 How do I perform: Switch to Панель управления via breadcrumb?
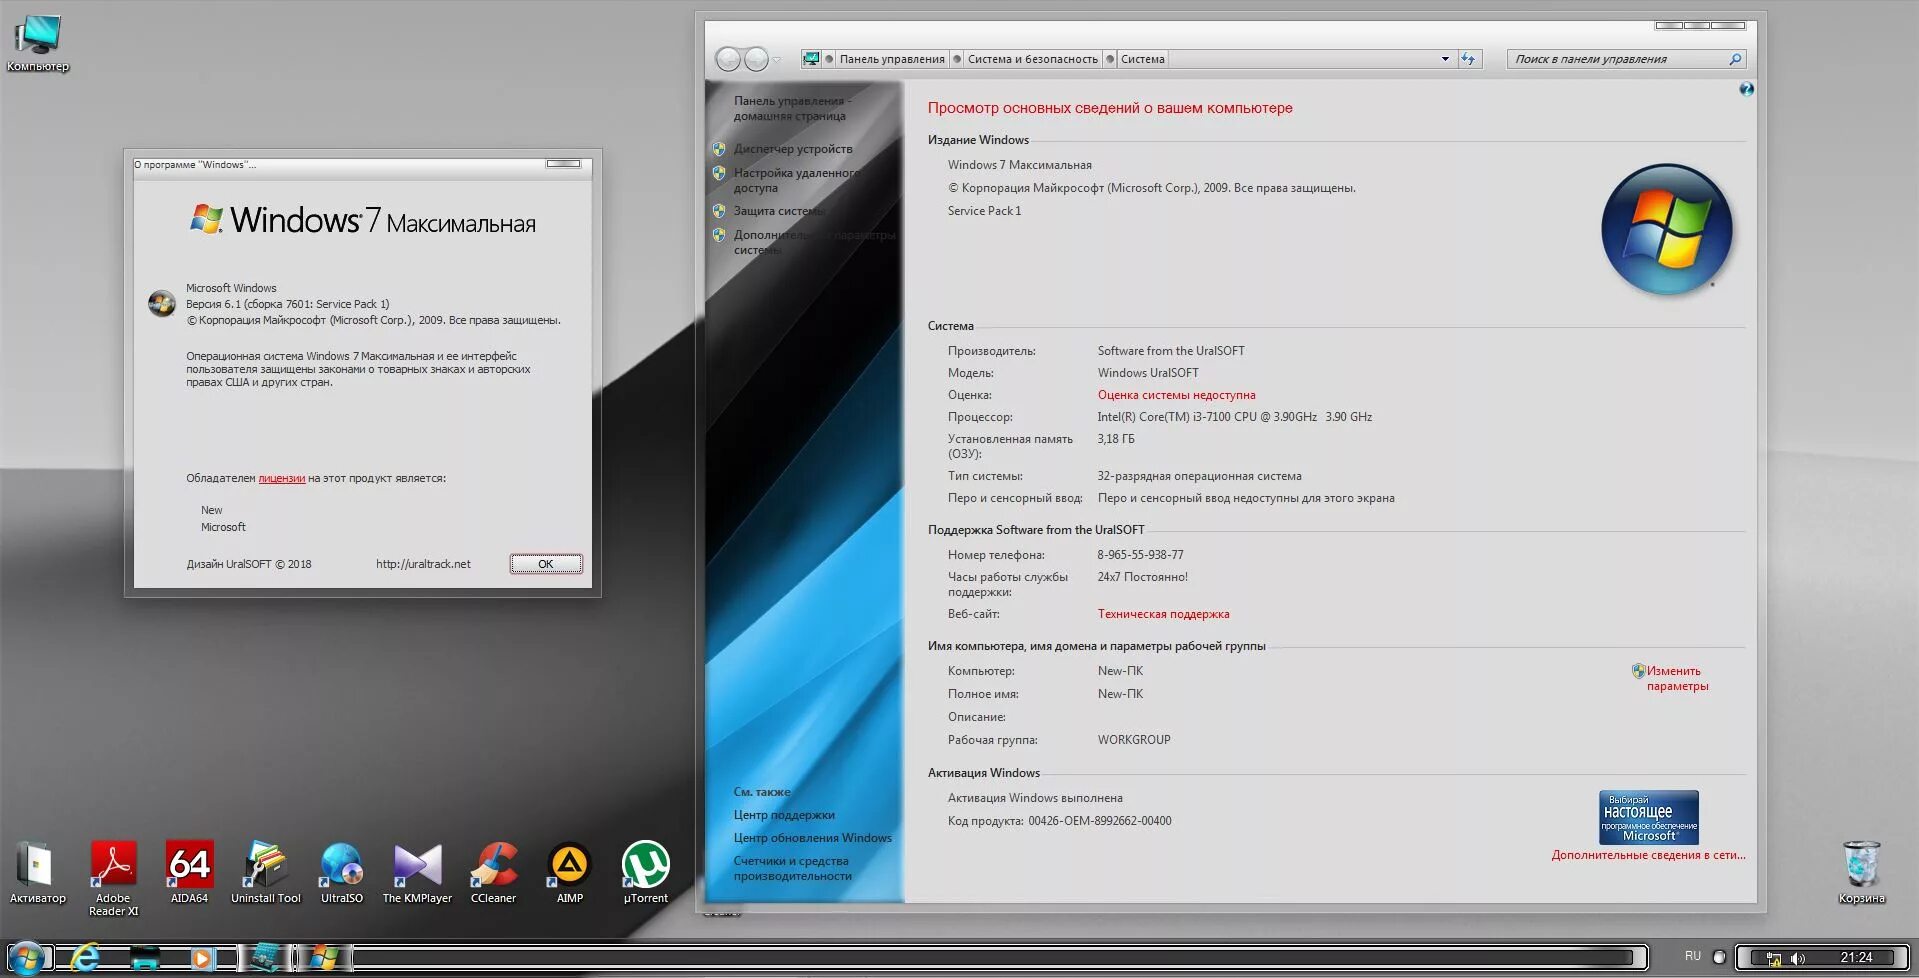(x=895, y=58)
